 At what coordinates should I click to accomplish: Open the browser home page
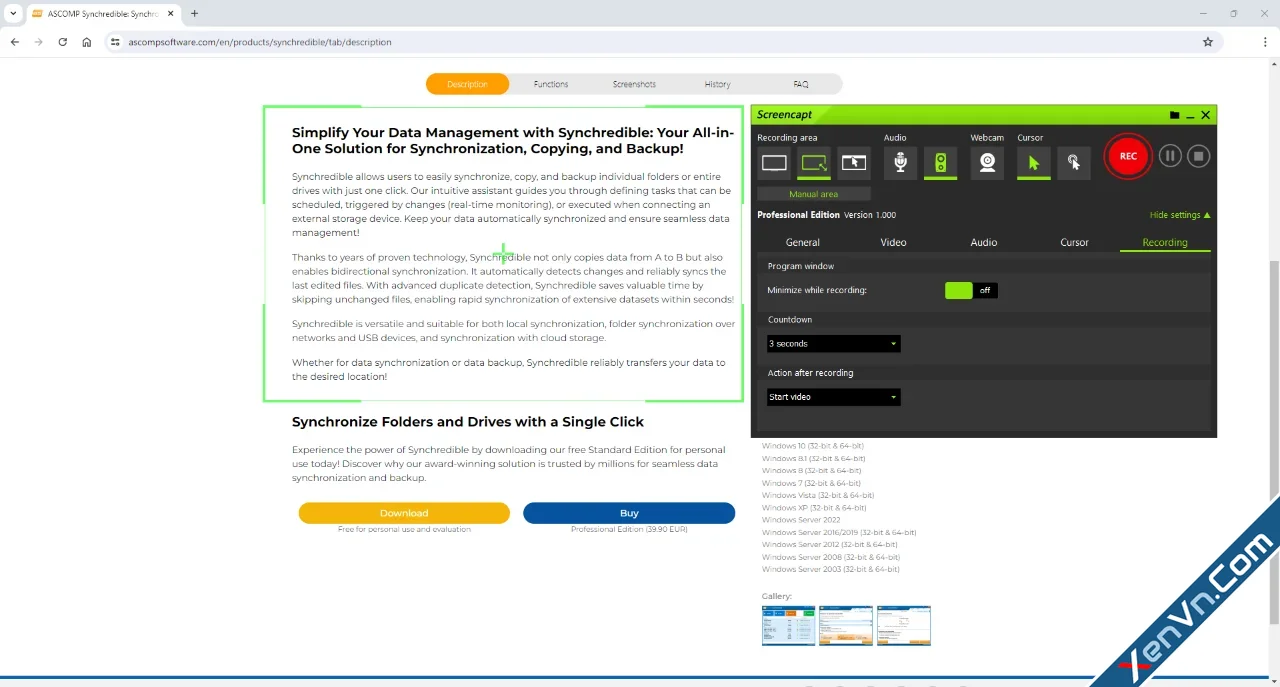click(x=87, y=42)
